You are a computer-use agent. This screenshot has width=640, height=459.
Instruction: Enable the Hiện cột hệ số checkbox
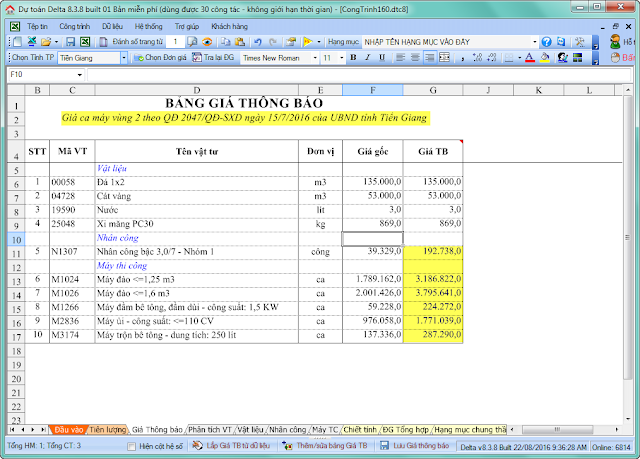pyautogui.click(x=131, y=446)
